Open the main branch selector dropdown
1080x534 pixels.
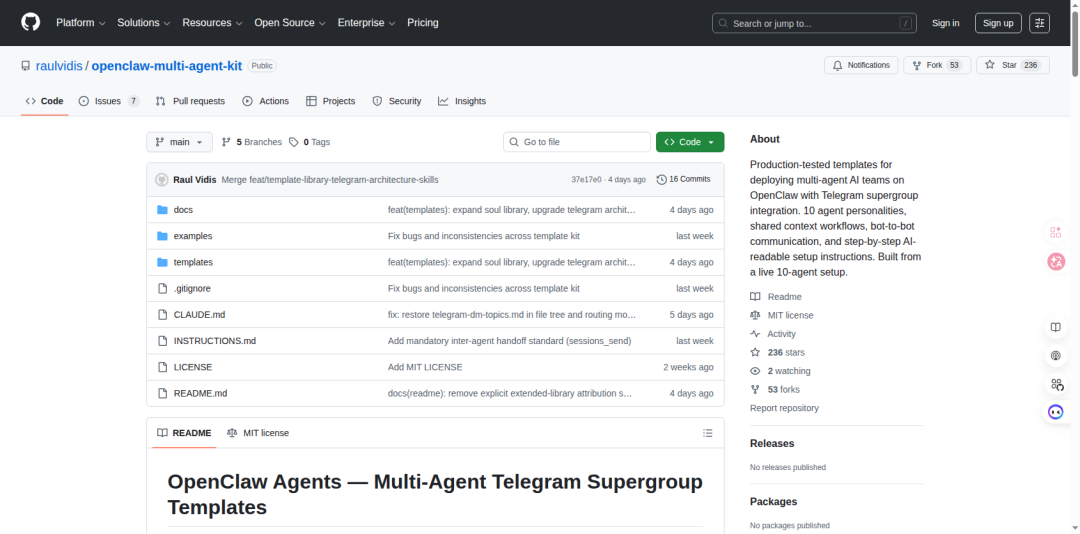coord(179,142)
